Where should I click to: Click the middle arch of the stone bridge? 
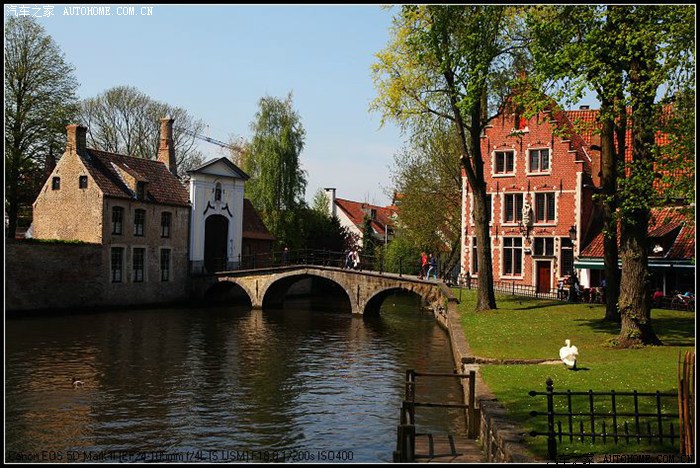(305, 291)
